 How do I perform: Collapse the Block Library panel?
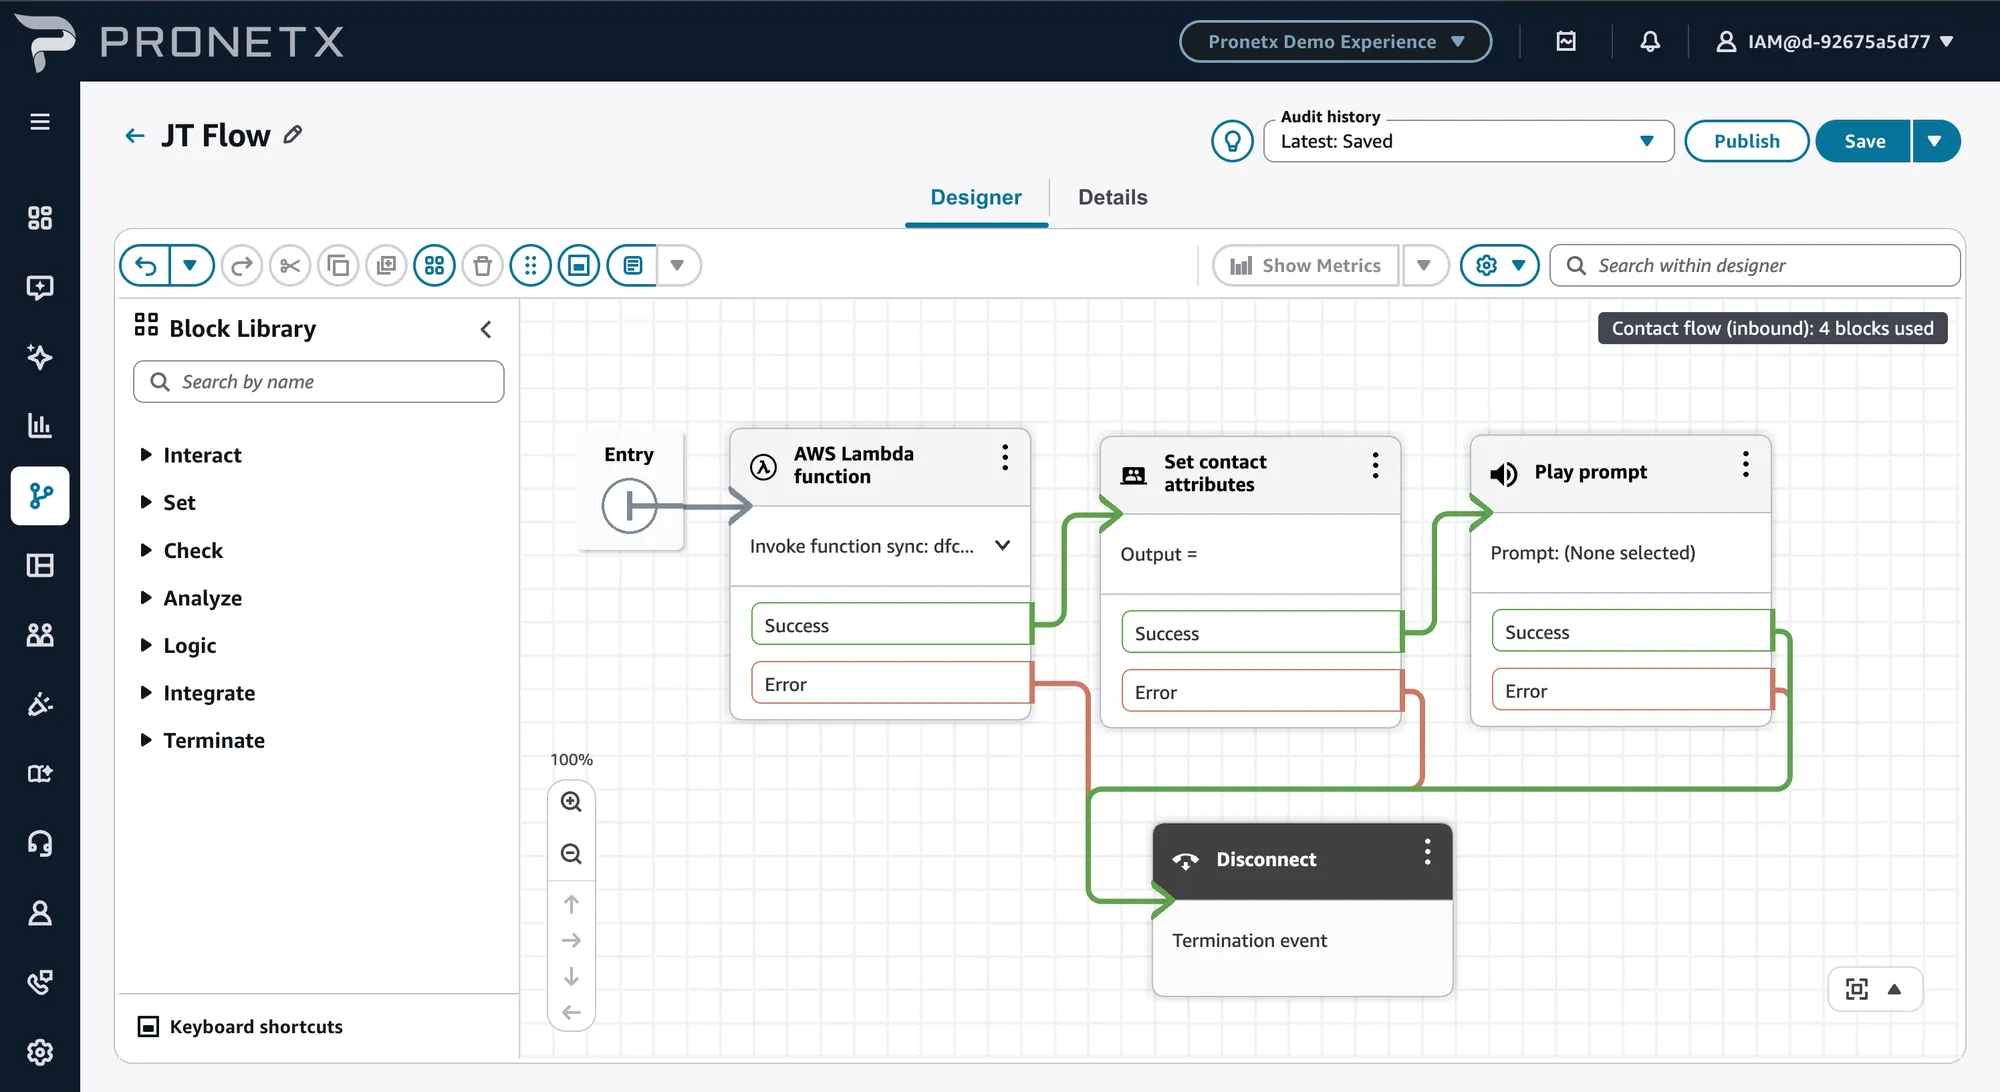[x=486, y=329]
